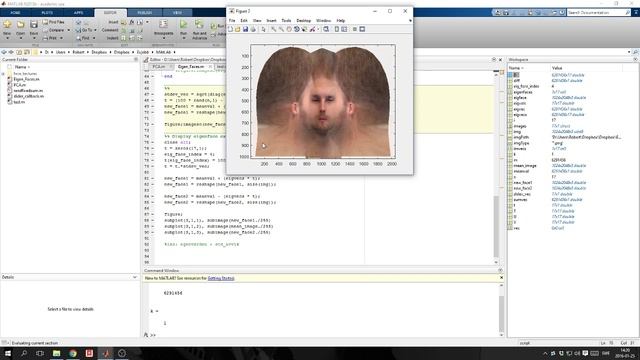The height and width of the screenshot is (360, 640).
Task: Click Print Figure icon in Figure toolbar
Action: coord(253,29)
